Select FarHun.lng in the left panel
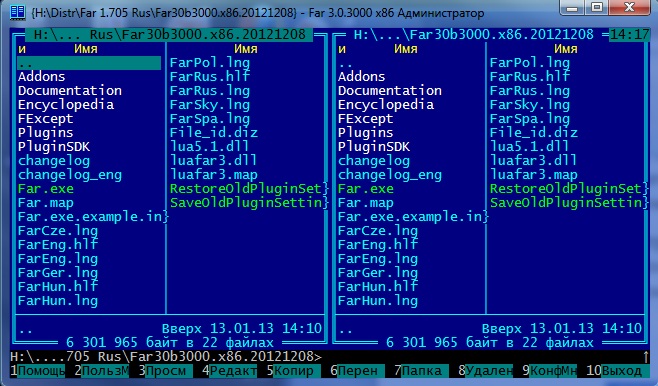Image resolution: width=658 pixels, height=386 pixels. point(57,301)
